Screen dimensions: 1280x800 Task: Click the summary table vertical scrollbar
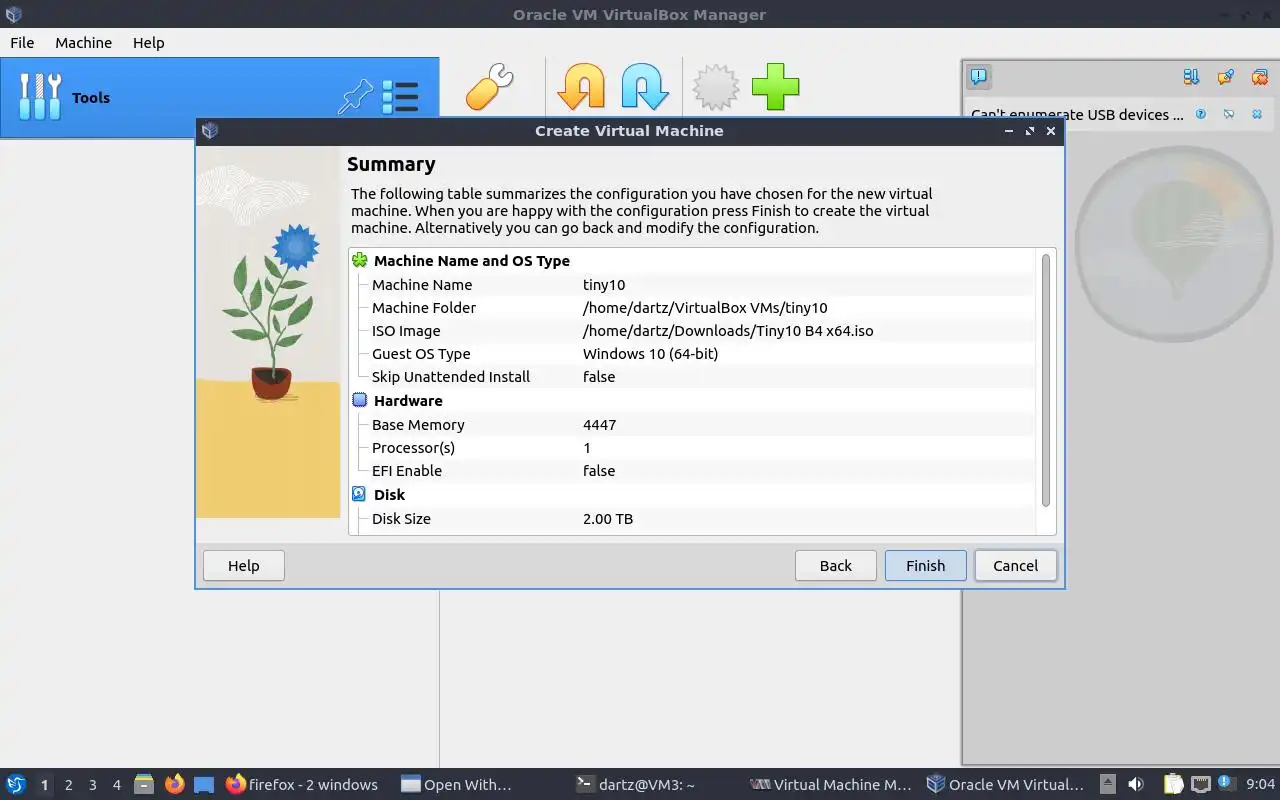point(1046,380)
